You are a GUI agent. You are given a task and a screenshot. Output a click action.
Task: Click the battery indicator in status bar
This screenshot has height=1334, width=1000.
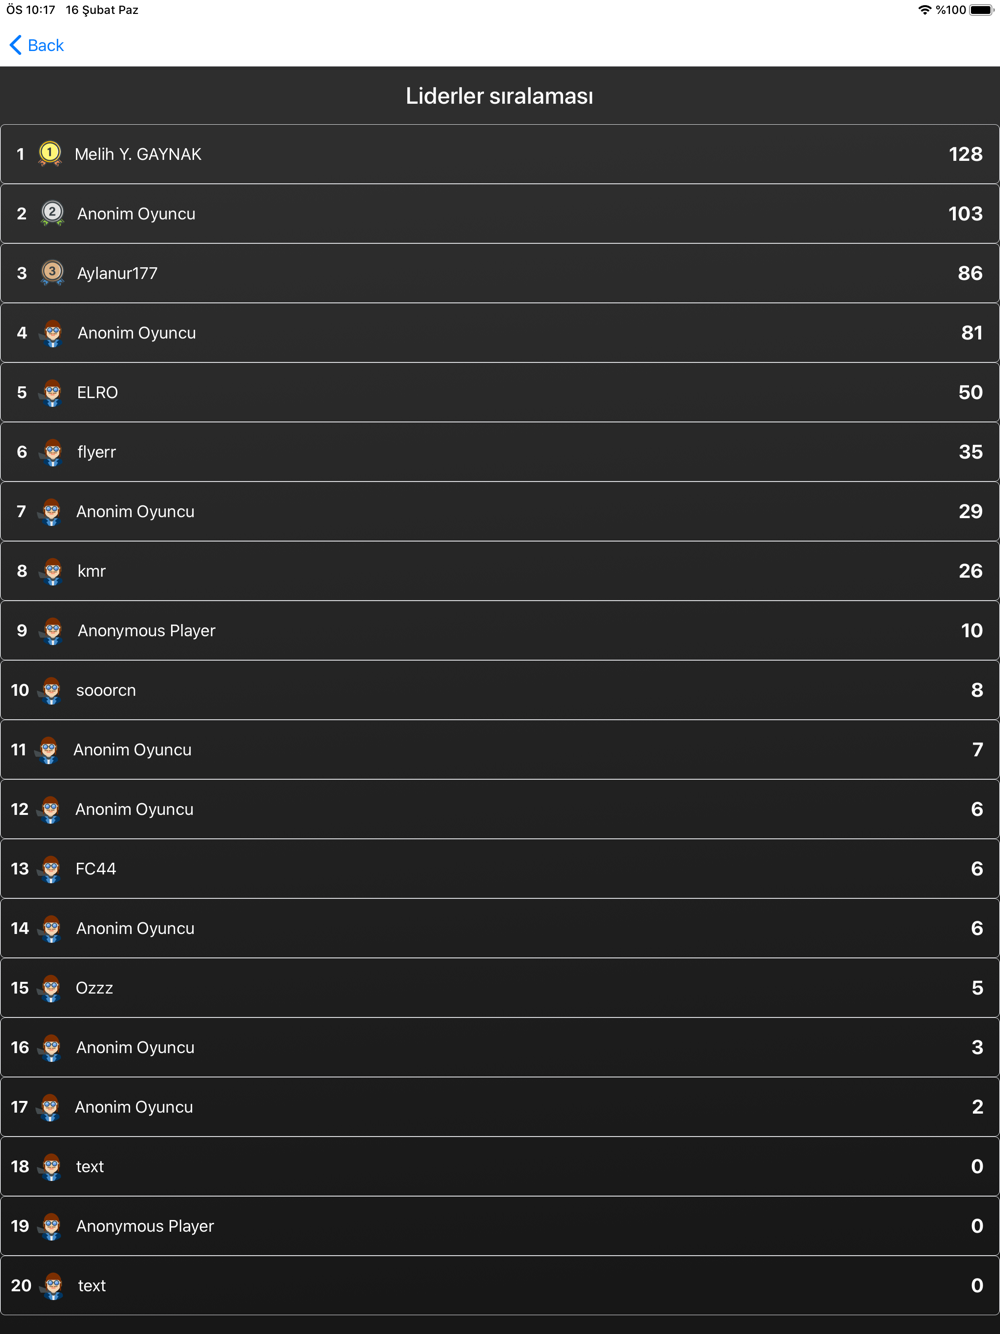pos(980,10)
